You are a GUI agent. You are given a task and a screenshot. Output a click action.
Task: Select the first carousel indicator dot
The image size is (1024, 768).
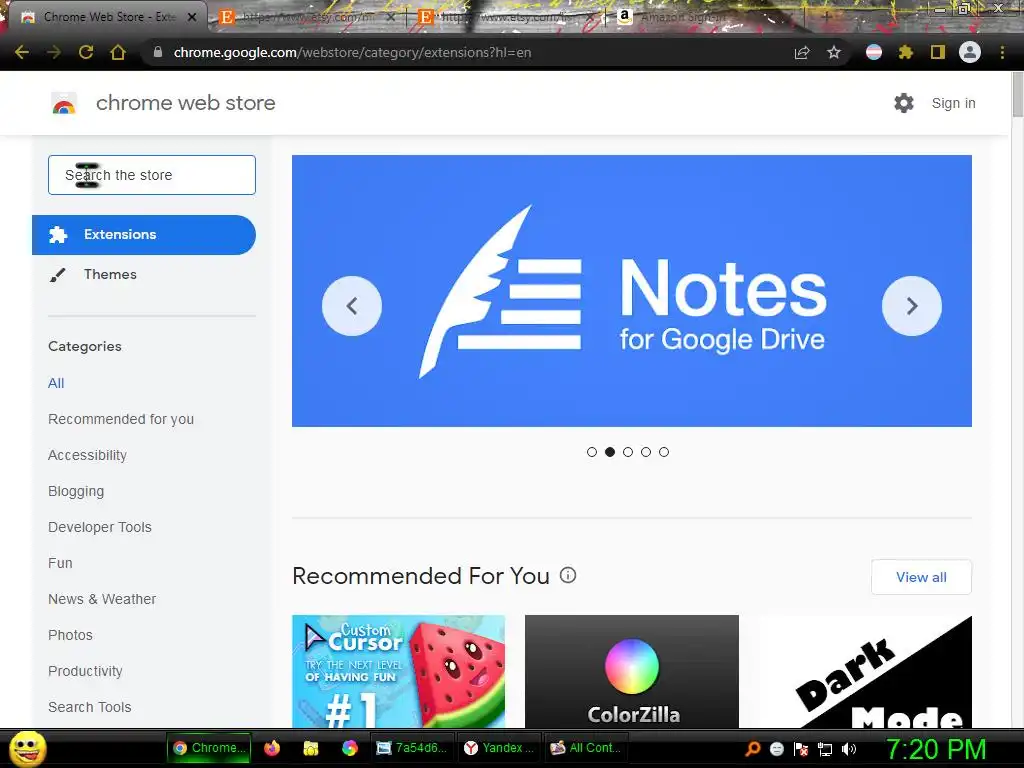(x=592, y=452)
